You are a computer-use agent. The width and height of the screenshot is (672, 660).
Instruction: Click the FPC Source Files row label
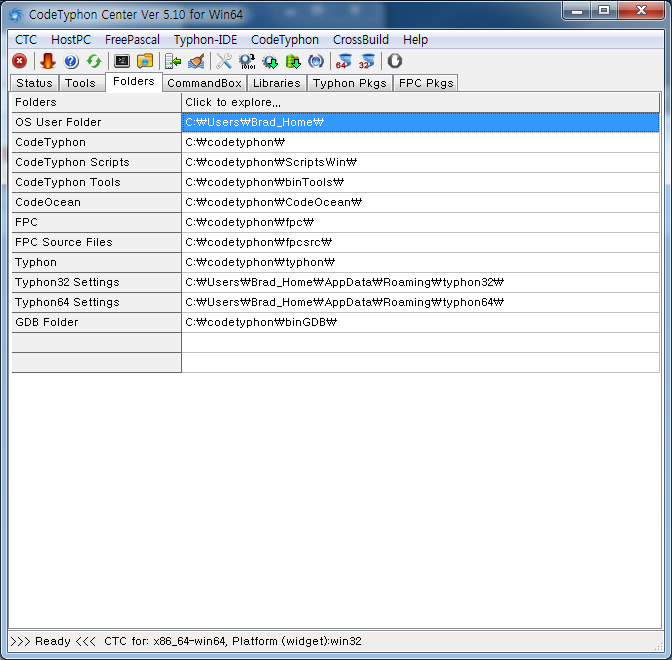point(96,243)
